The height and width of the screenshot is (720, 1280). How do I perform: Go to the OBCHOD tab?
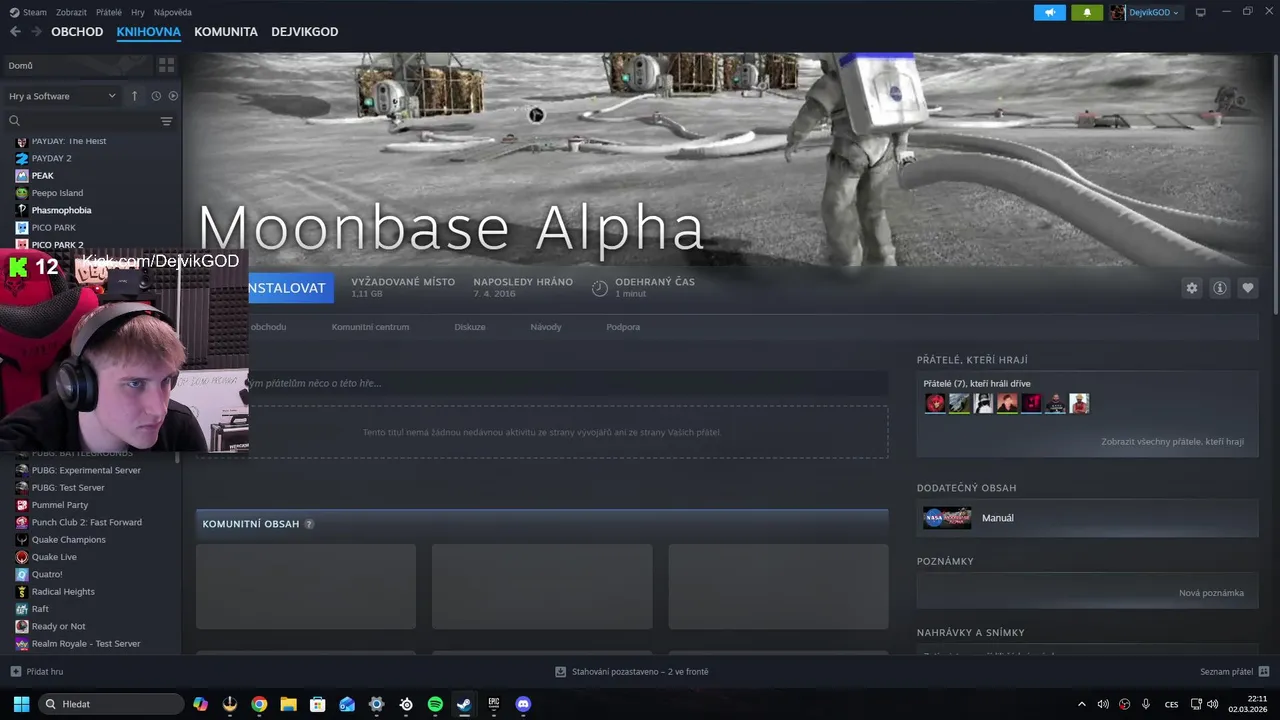pyautogui.click(x=77, y=32)
